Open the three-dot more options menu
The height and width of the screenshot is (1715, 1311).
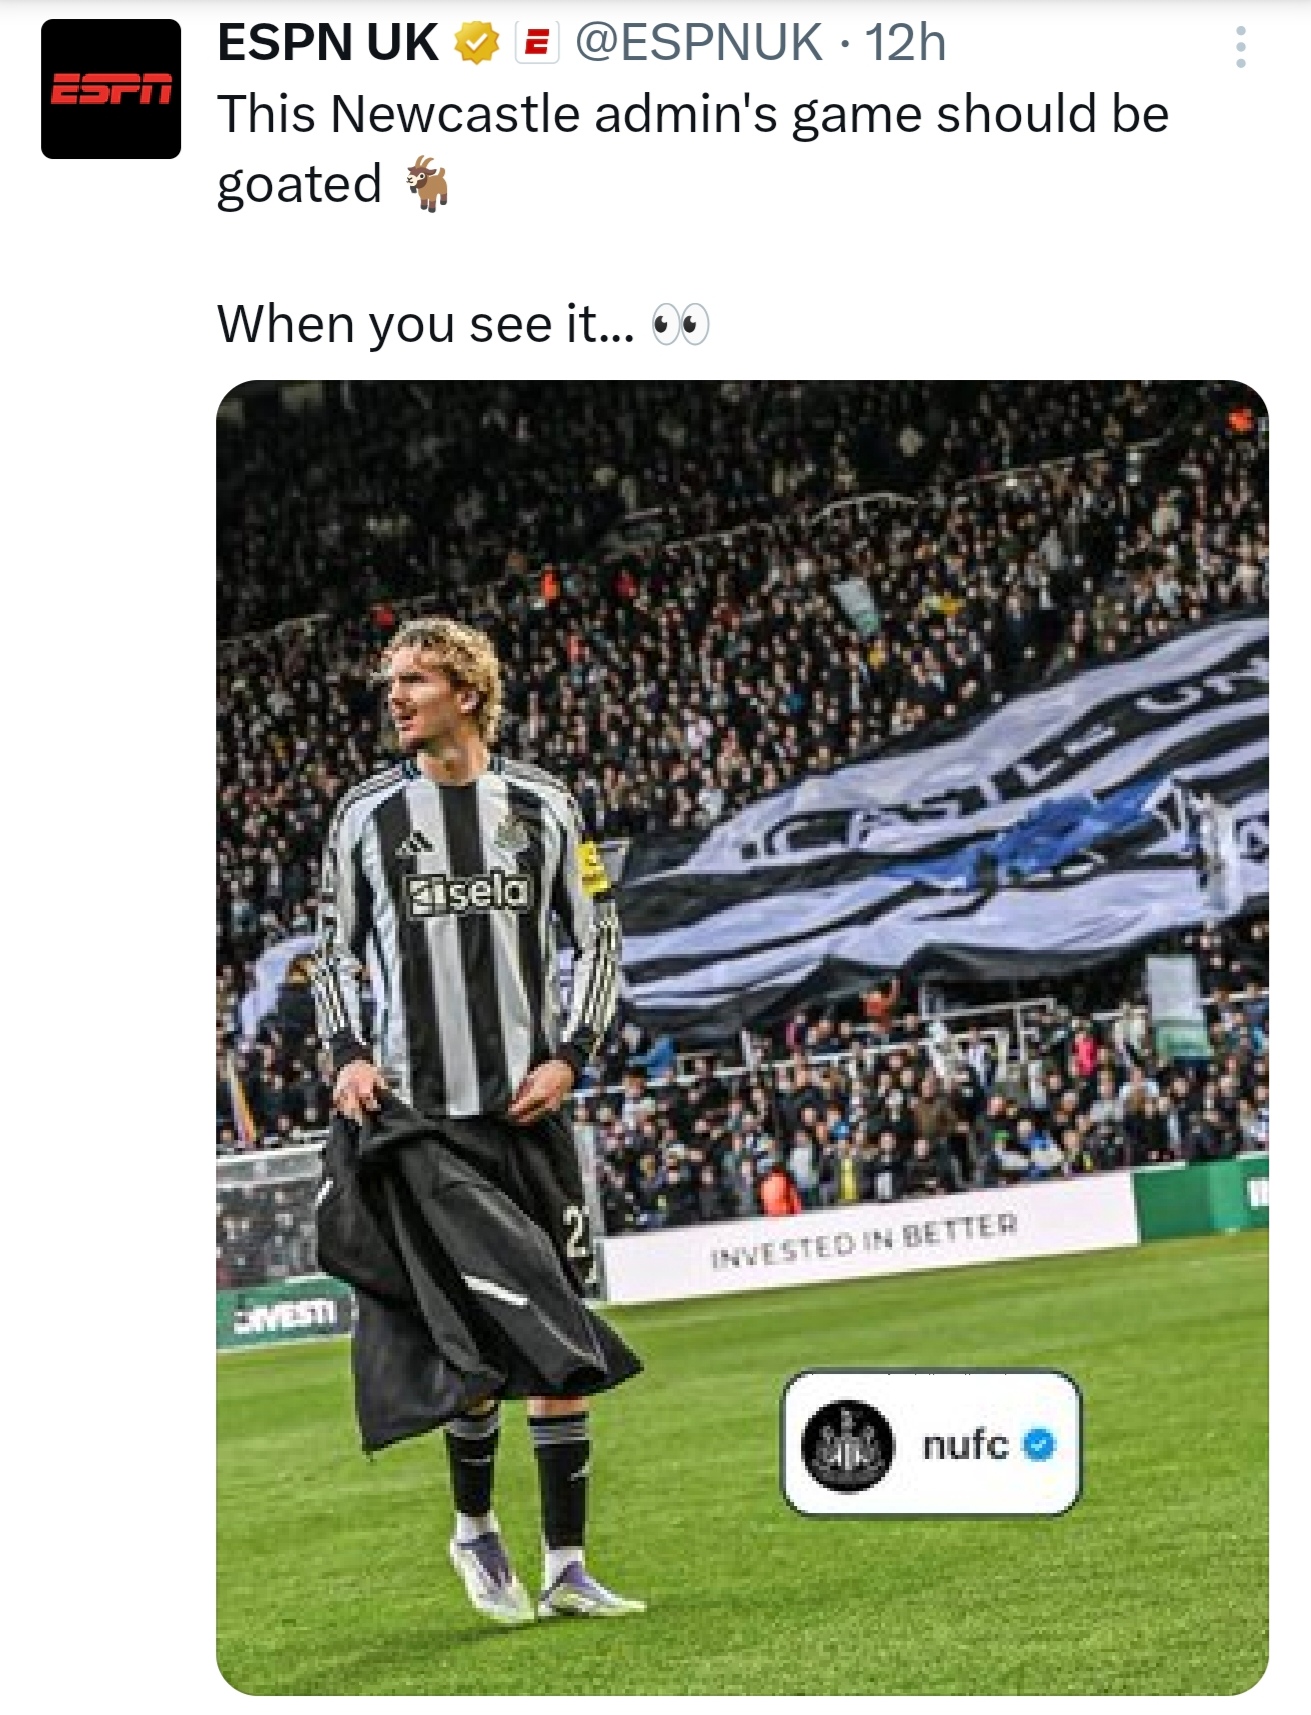click(1241, 47)
